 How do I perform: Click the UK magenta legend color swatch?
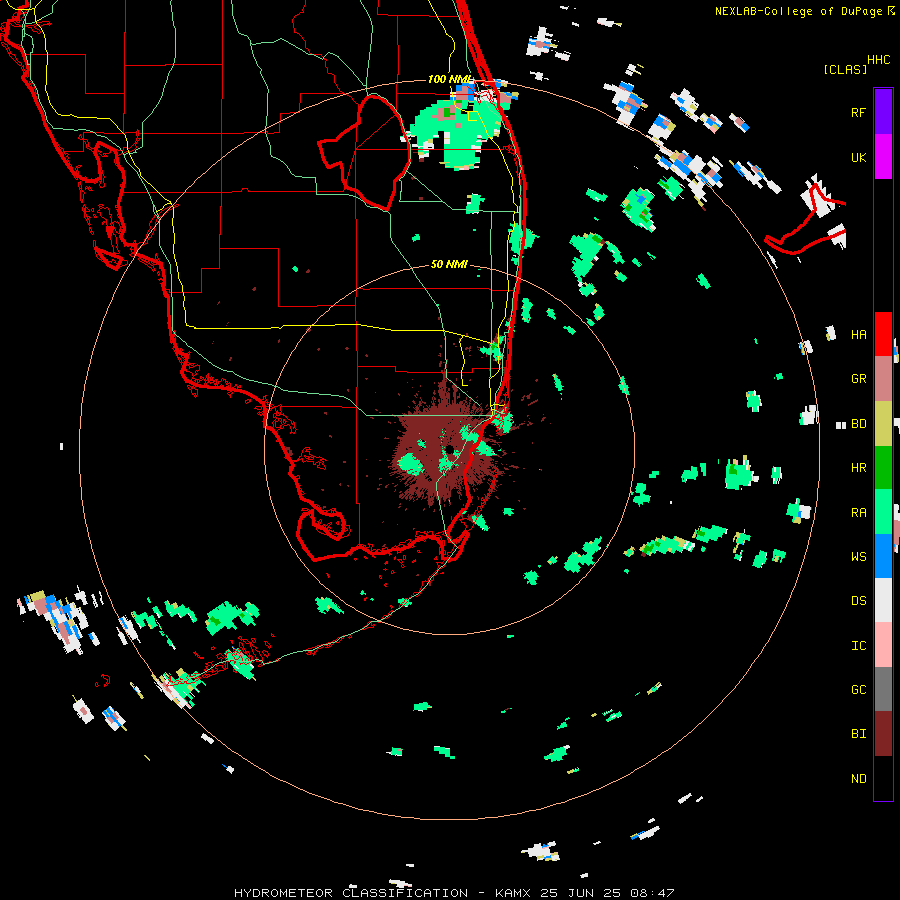[883, 157]
